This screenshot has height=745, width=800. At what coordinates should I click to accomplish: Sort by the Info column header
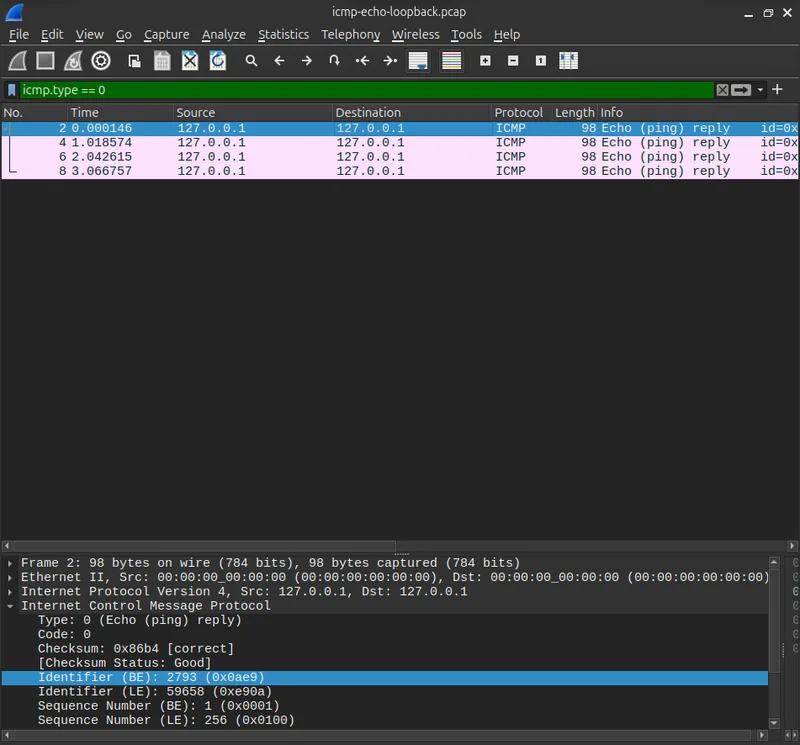697,113
